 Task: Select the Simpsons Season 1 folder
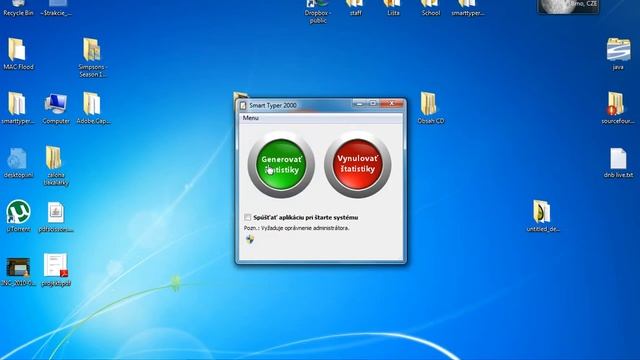[93, 58]
